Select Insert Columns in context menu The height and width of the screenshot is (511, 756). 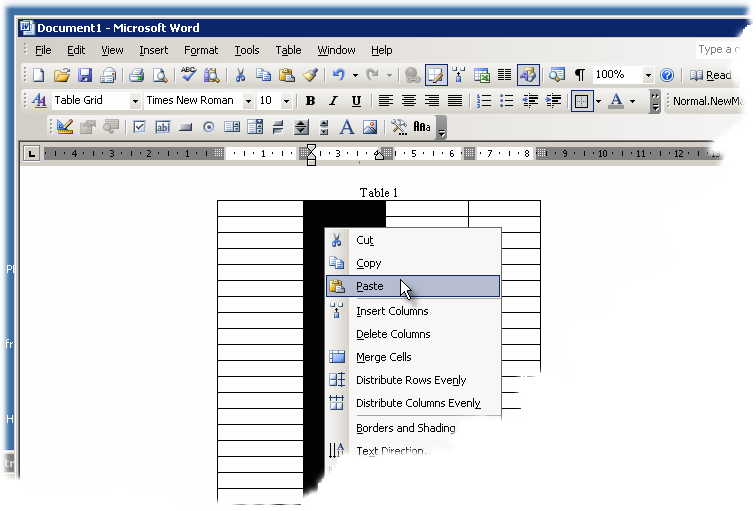tap(413, 311)
